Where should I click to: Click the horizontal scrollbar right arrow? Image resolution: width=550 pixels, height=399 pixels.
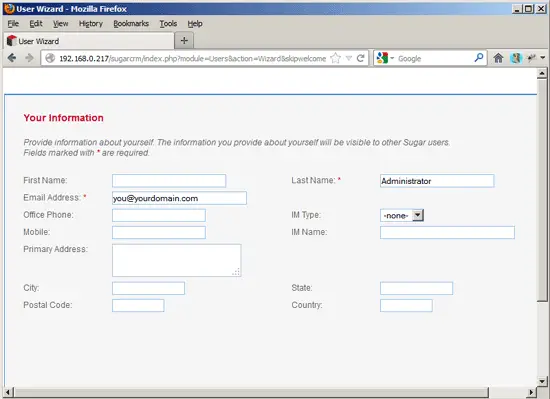pyautogui.click(x=532, y=392)
